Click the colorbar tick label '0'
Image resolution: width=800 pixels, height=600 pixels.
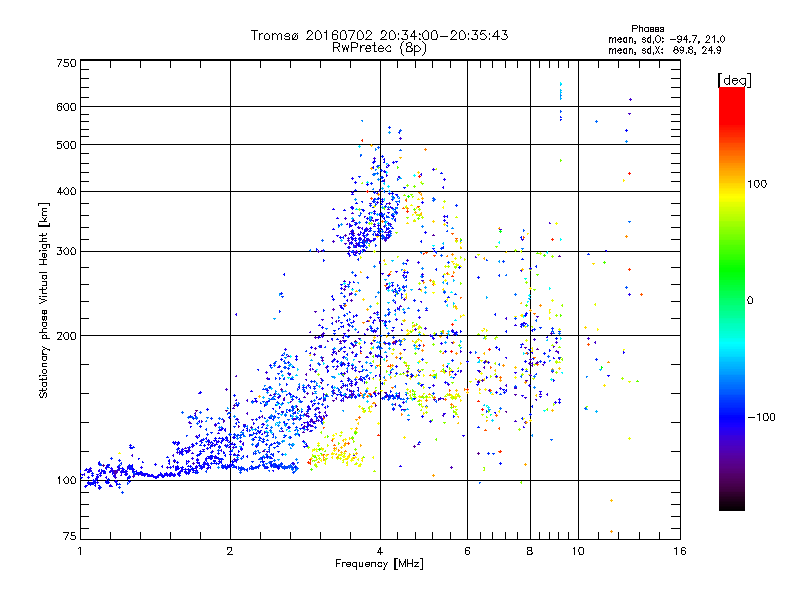(x=750, y=300)
